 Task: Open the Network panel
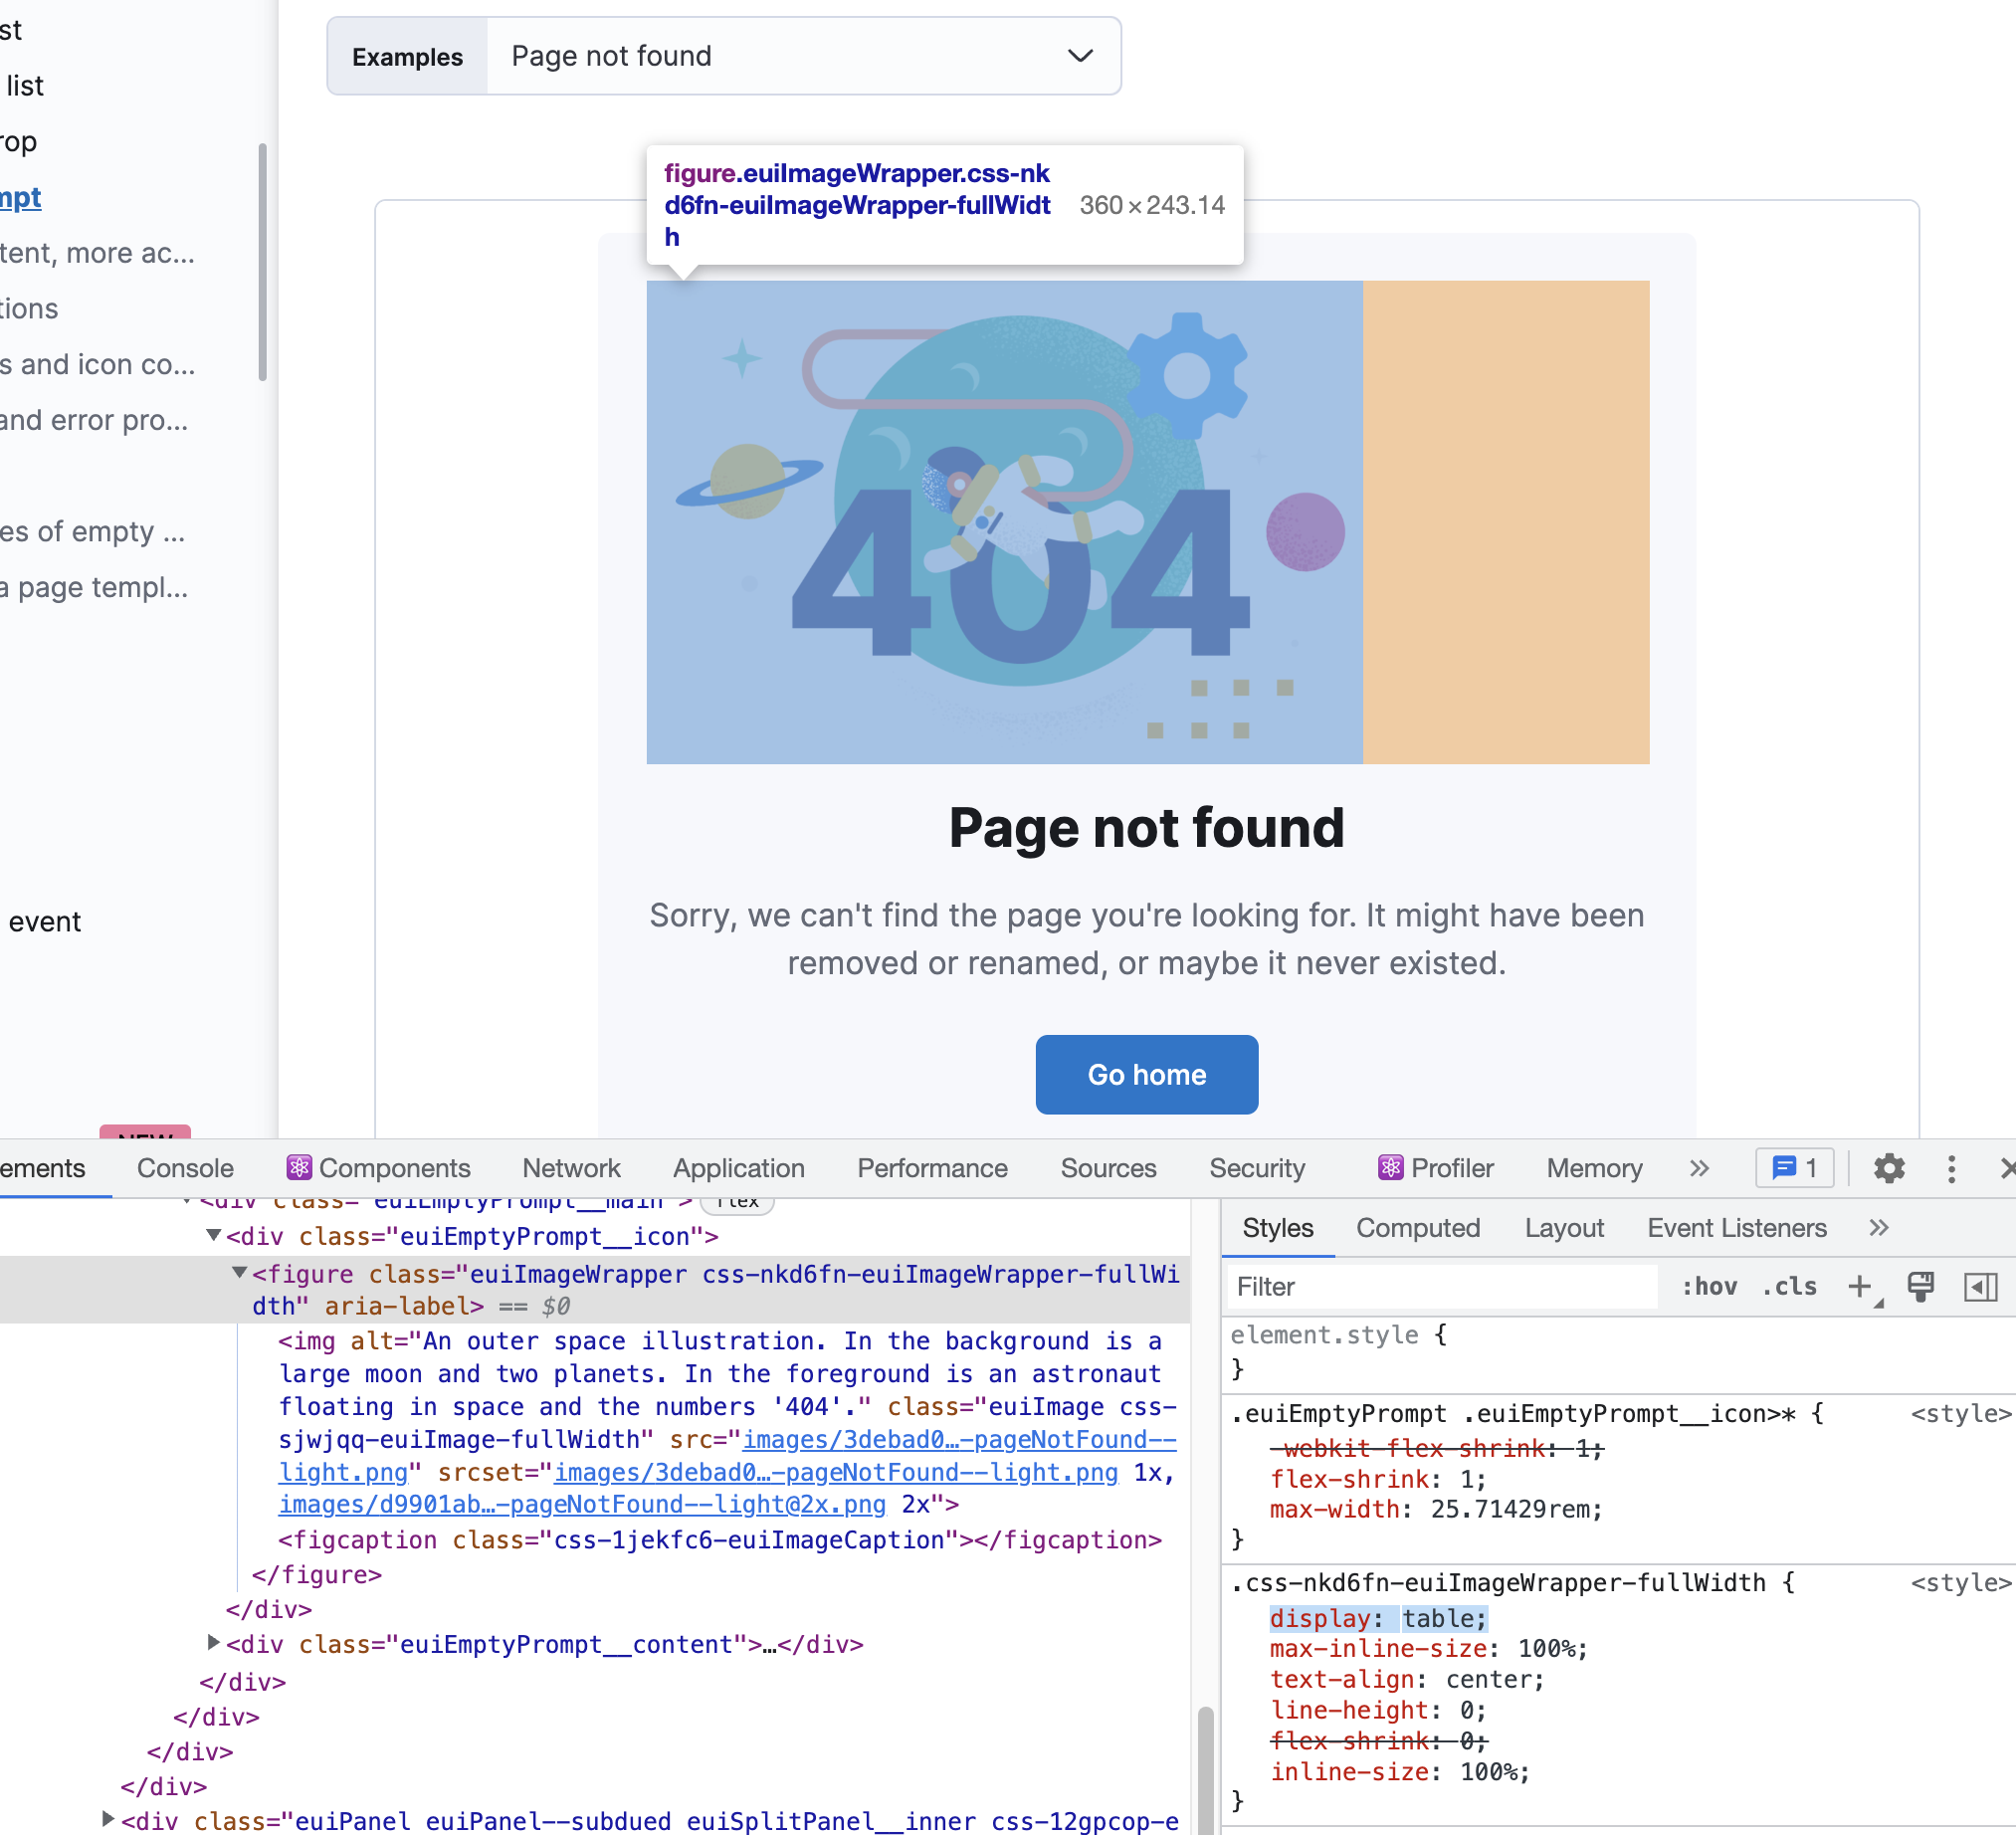(571, 1168)
